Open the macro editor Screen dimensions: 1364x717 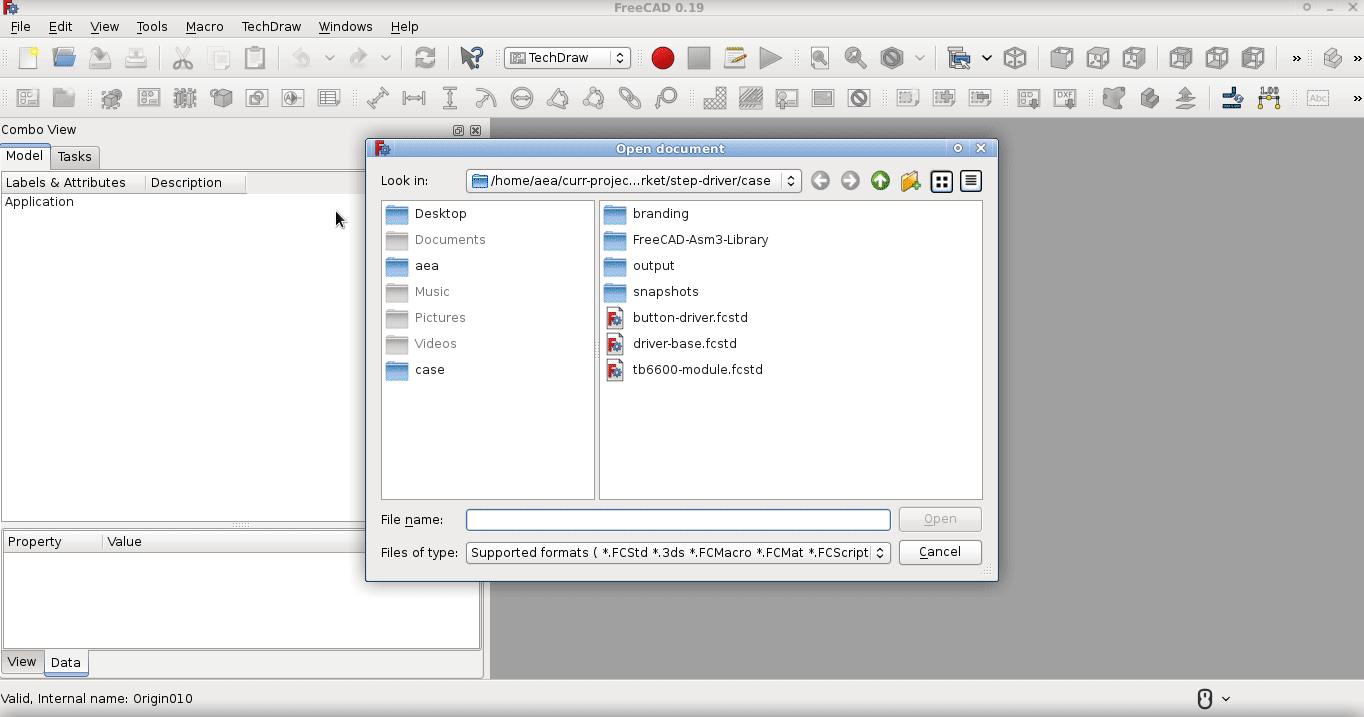[735, 58]
